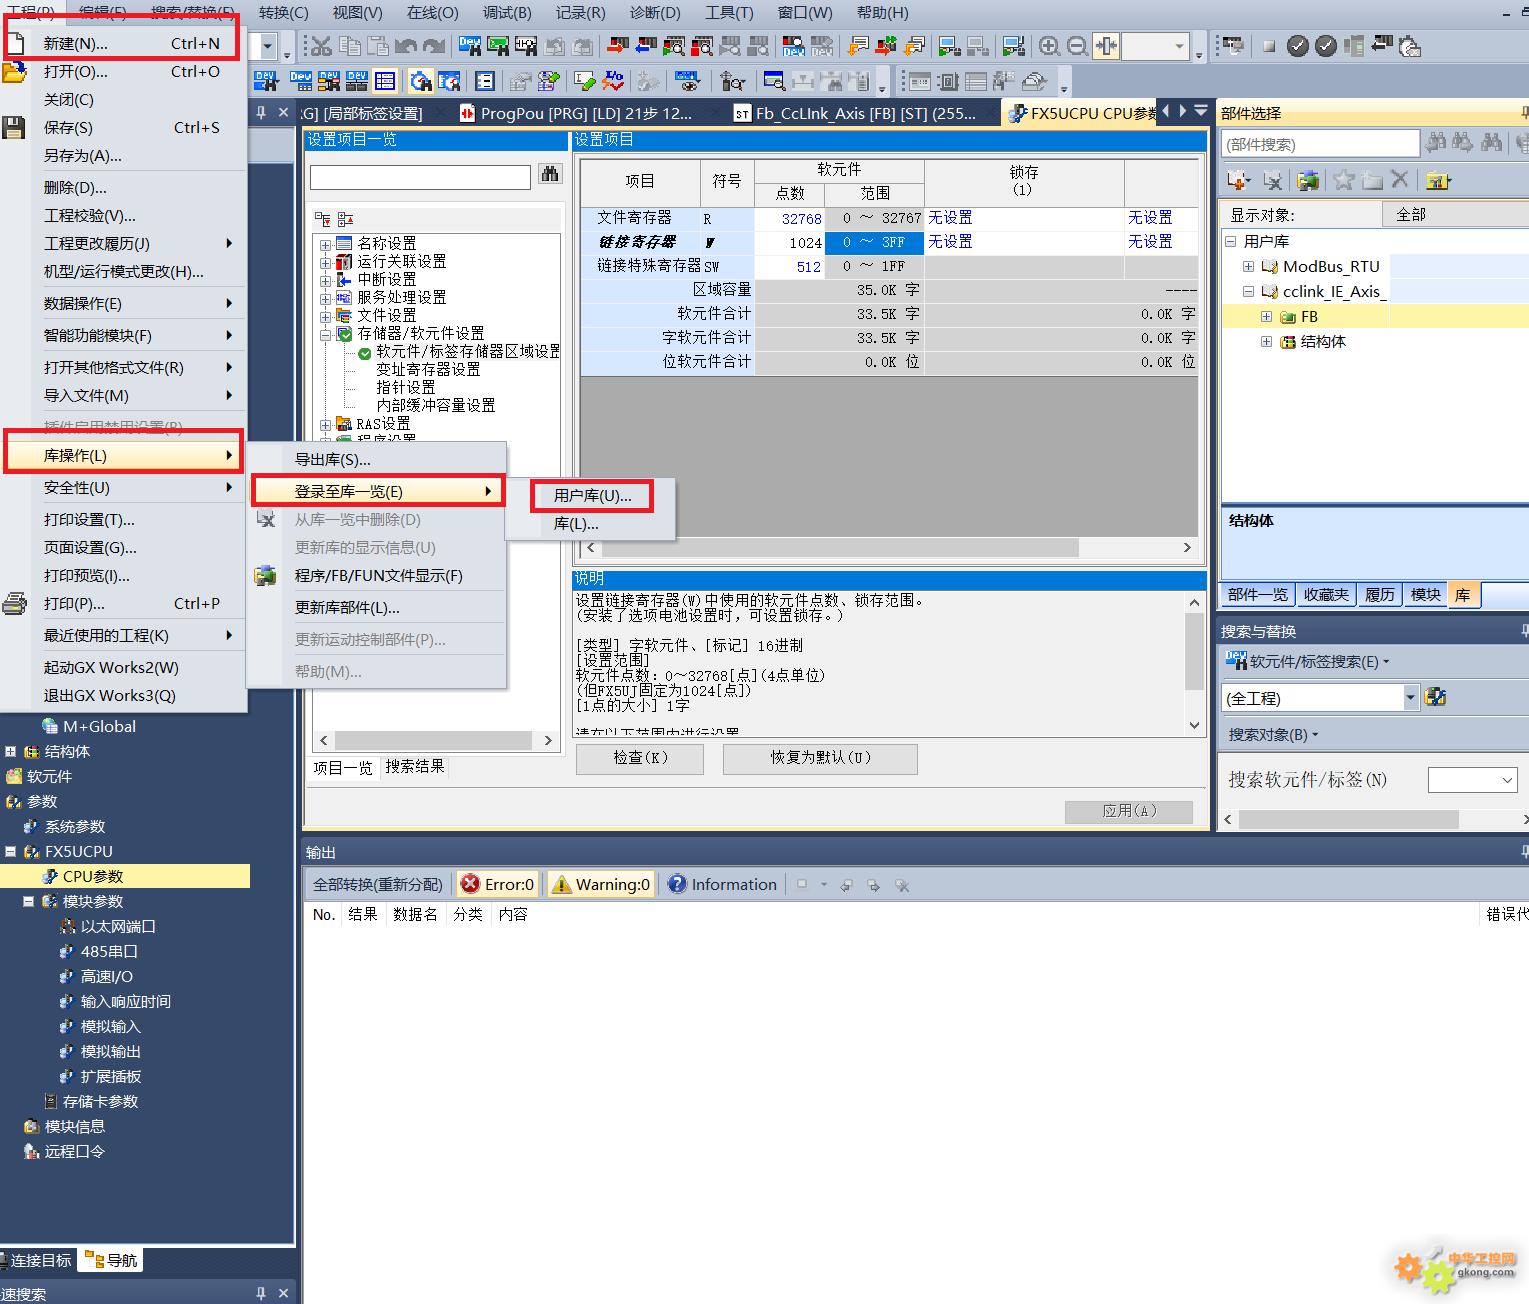This screenshot has width=1529, height=1304.
Task: Expand the ModBus_RTU user library node
Action: pyautogui.click(x=1248, y=267)
